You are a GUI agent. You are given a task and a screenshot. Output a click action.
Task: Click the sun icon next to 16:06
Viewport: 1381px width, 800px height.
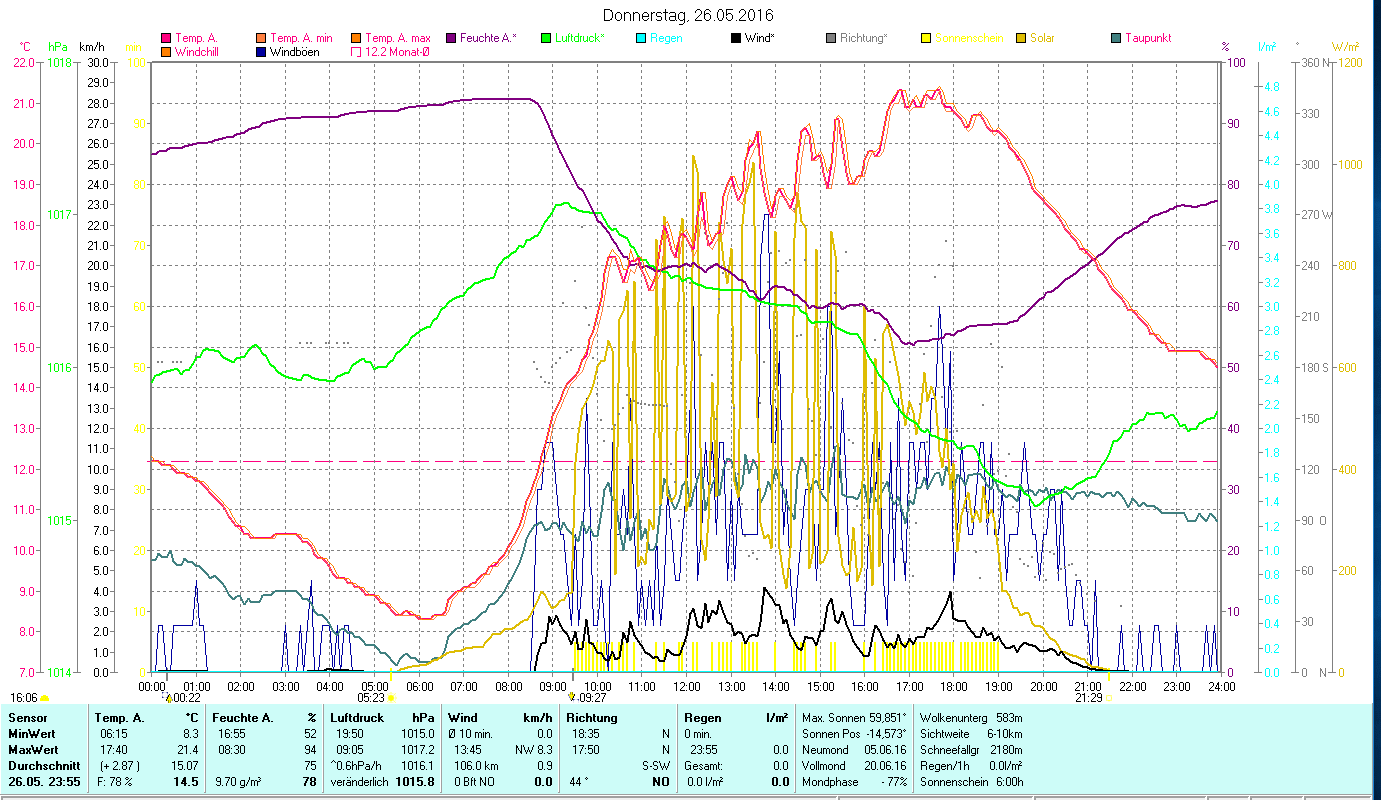(44, 698)
